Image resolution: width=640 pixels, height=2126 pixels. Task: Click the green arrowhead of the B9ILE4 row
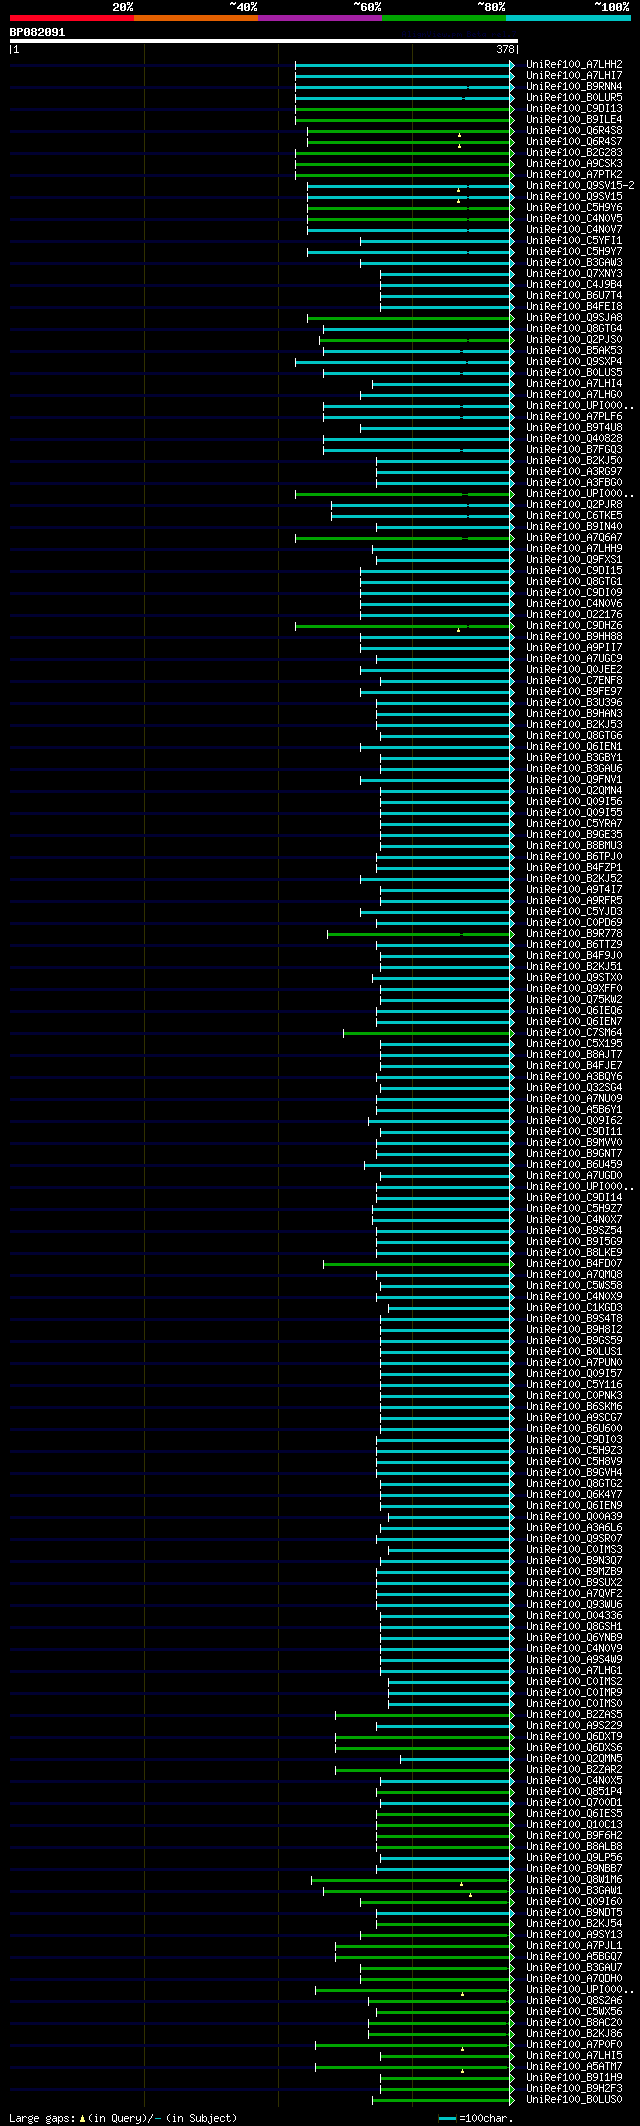click(512, 120)
